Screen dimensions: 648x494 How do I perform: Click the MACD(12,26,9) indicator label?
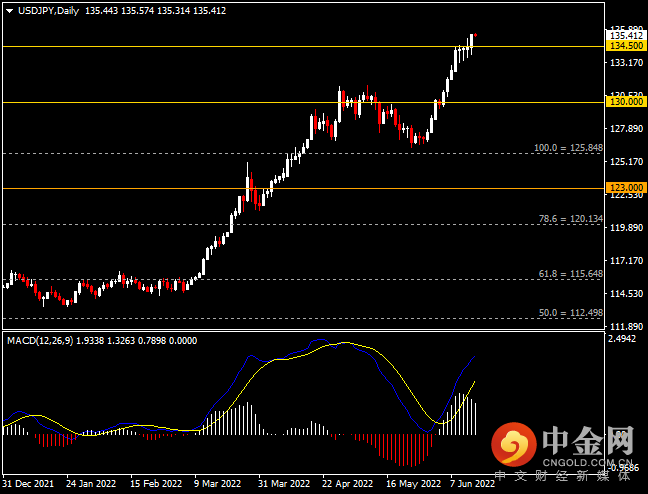click(x=40, y=341)
